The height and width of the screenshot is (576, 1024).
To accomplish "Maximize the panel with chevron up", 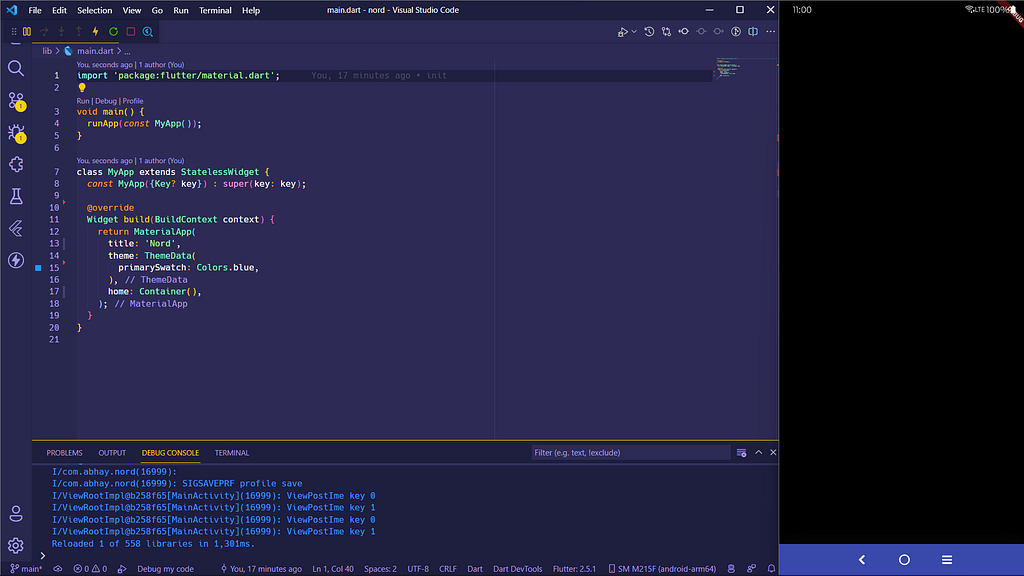I will [758, 453].
